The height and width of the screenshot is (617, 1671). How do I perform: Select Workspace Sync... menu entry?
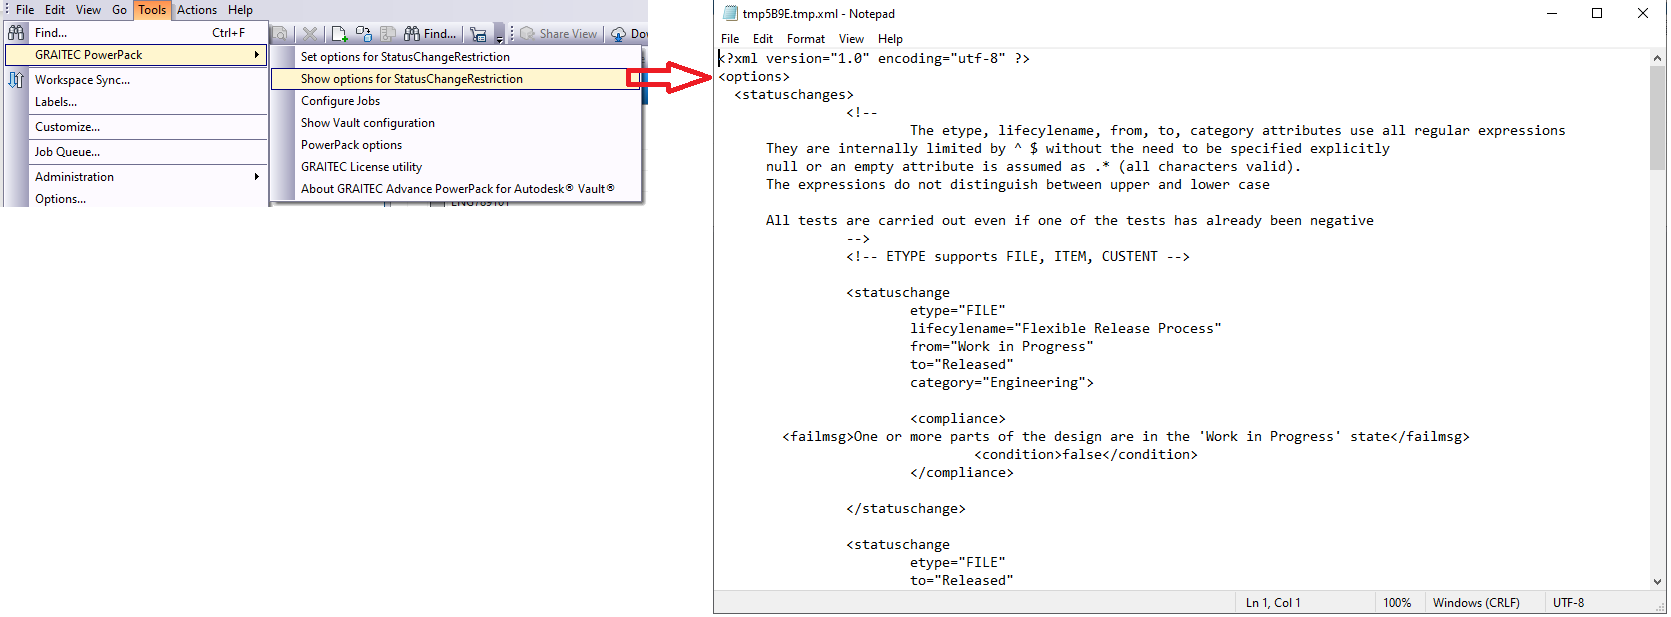[137, 80]
